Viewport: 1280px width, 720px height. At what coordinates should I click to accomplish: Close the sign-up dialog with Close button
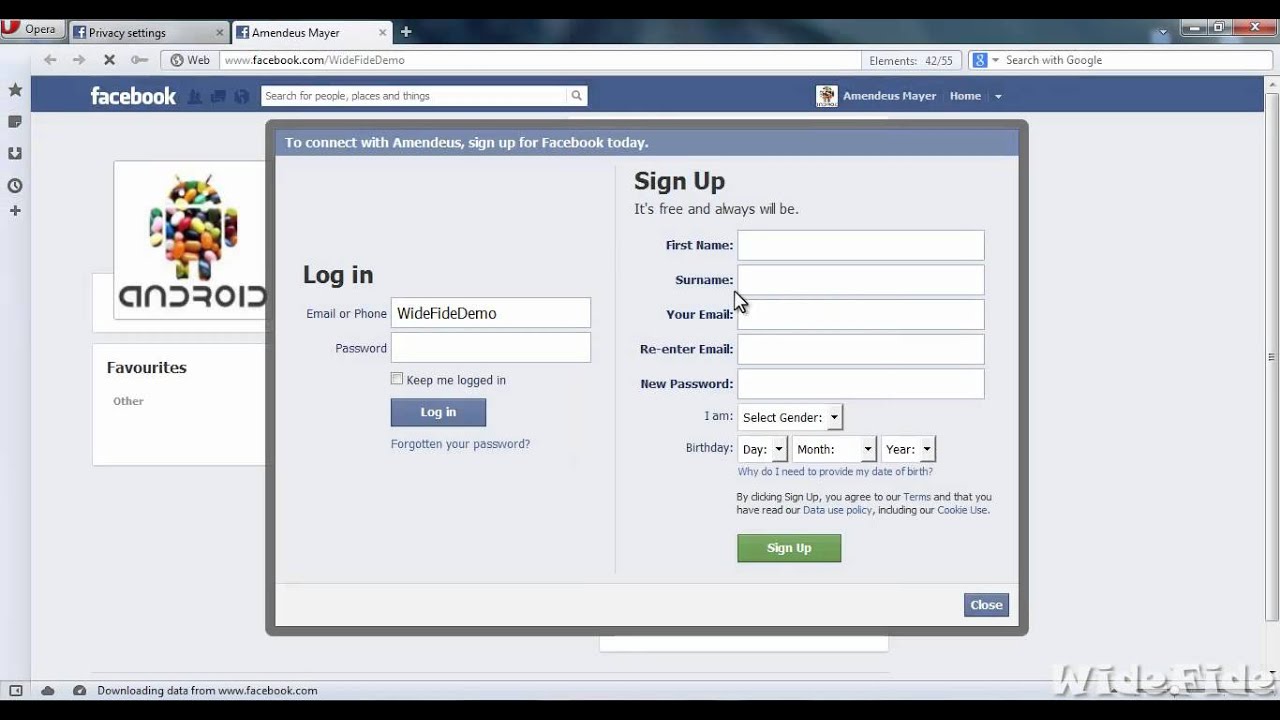(x=986, y=605)
